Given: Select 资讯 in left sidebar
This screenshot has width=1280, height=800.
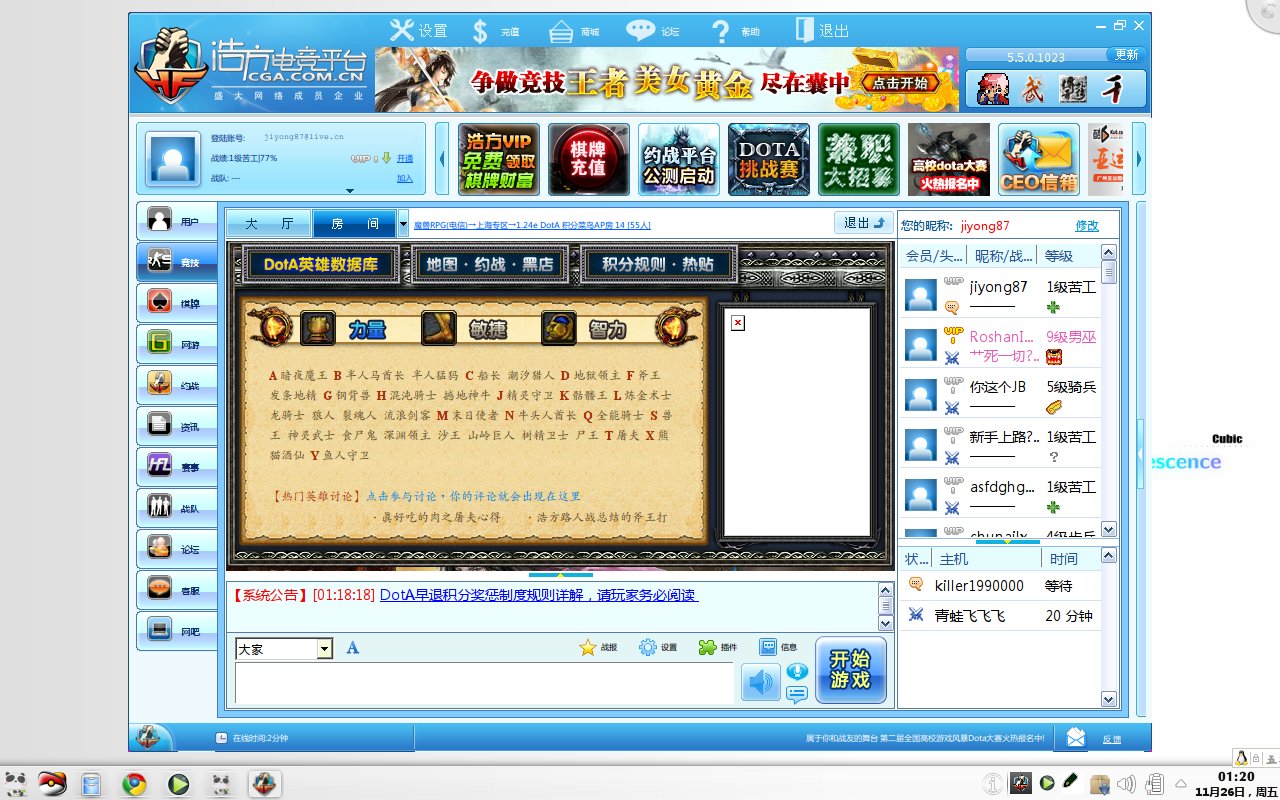Looking at the screenshot, I should 176,426.
